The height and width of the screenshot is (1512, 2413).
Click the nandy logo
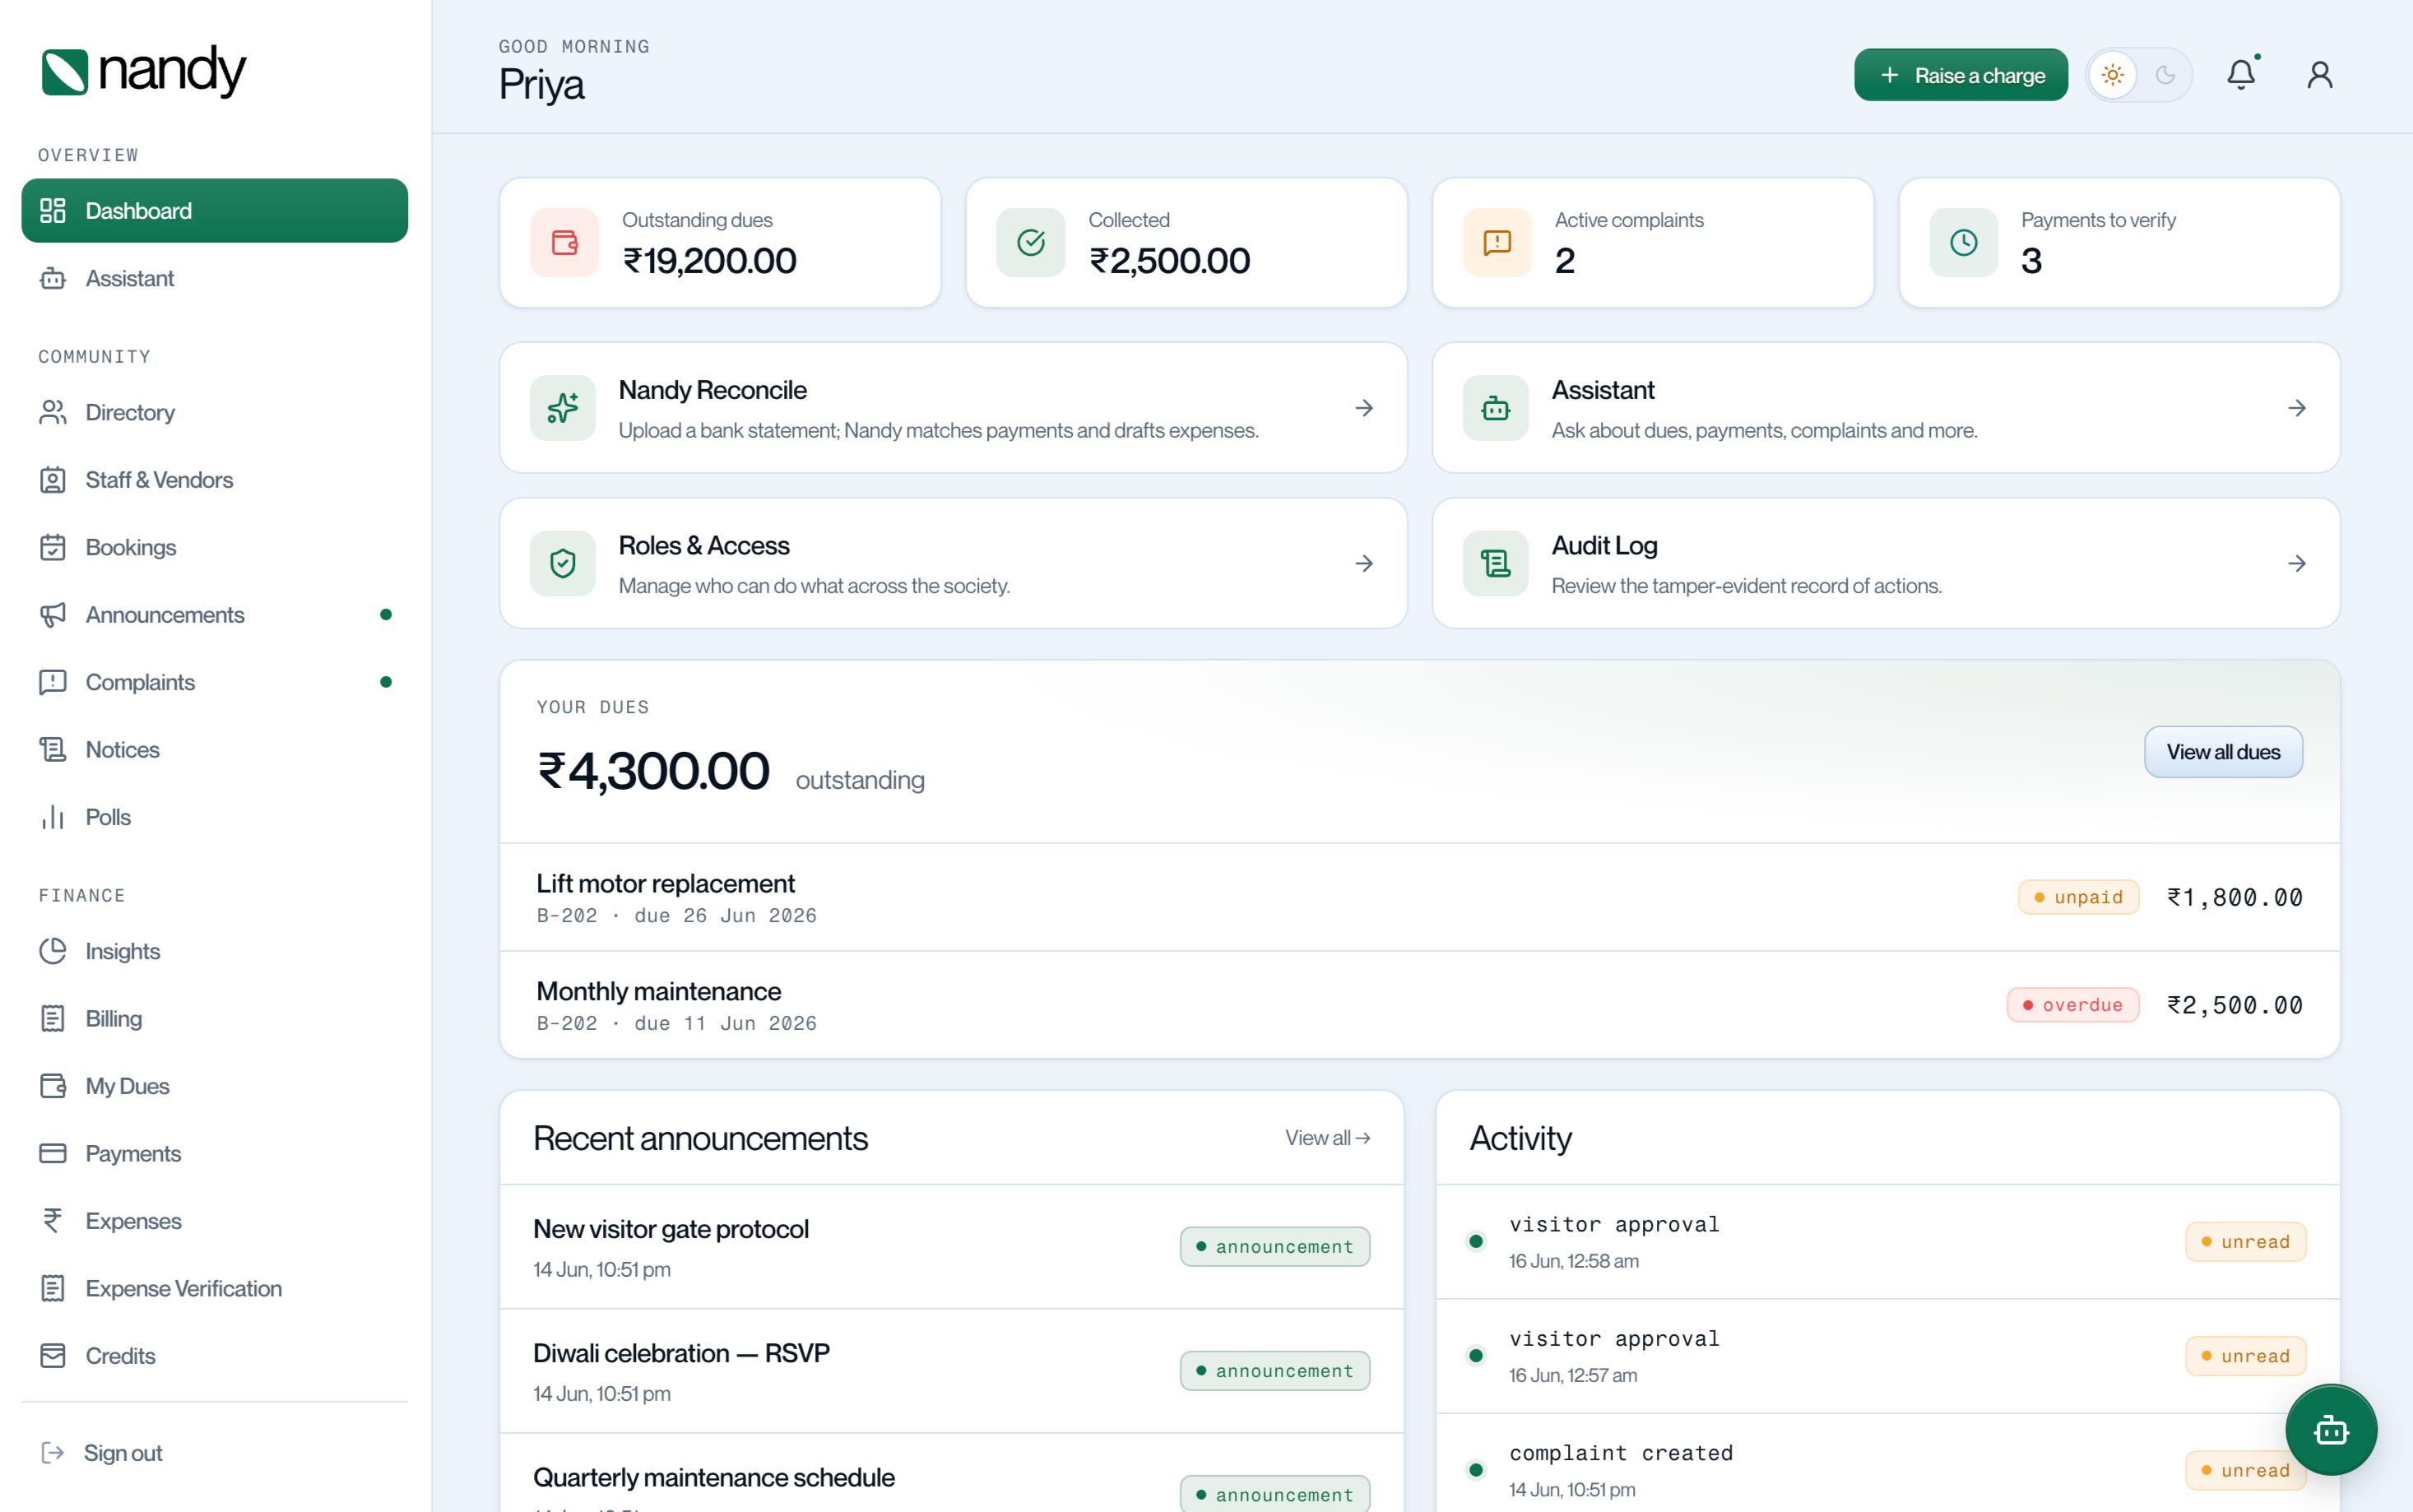tap(144, 71)
